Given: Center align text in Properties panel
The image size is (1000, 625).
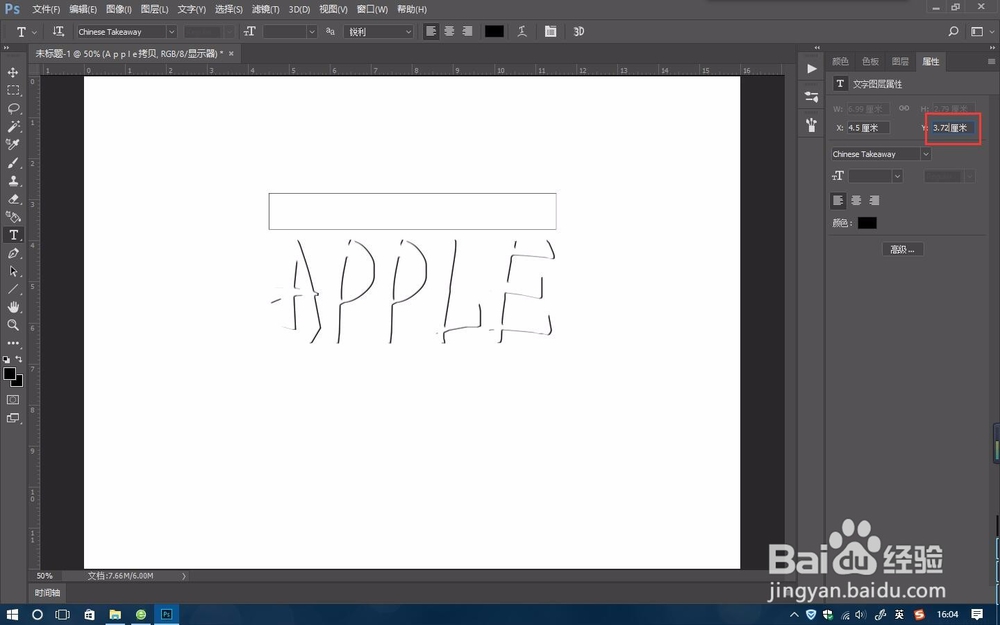Looking at the screenshot, I should 857,200.
